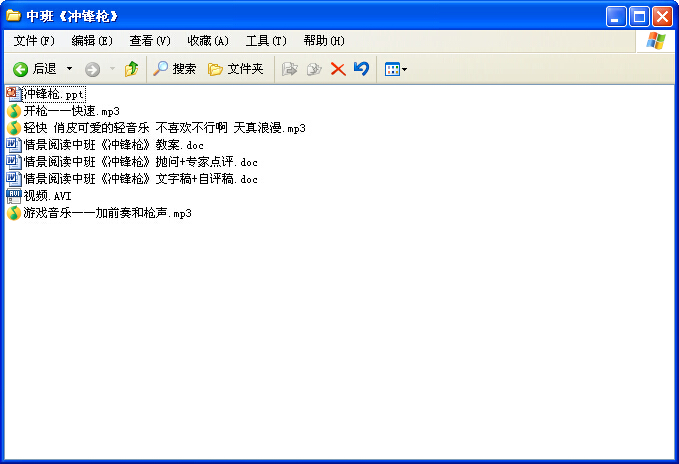Select the 视频.AVI video file icon

tap(14, 196)
